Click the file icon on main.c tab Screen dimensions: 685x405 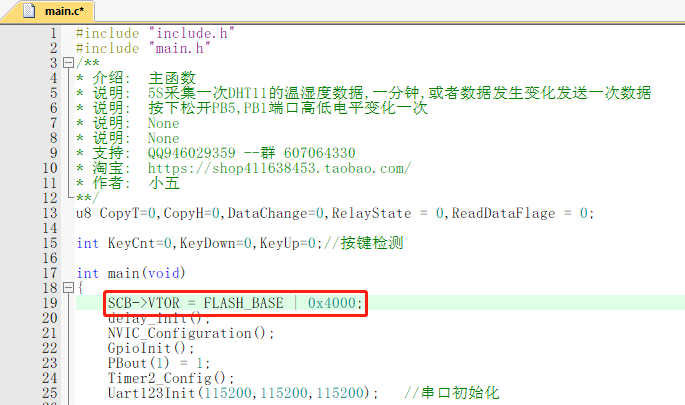point(29,11)
